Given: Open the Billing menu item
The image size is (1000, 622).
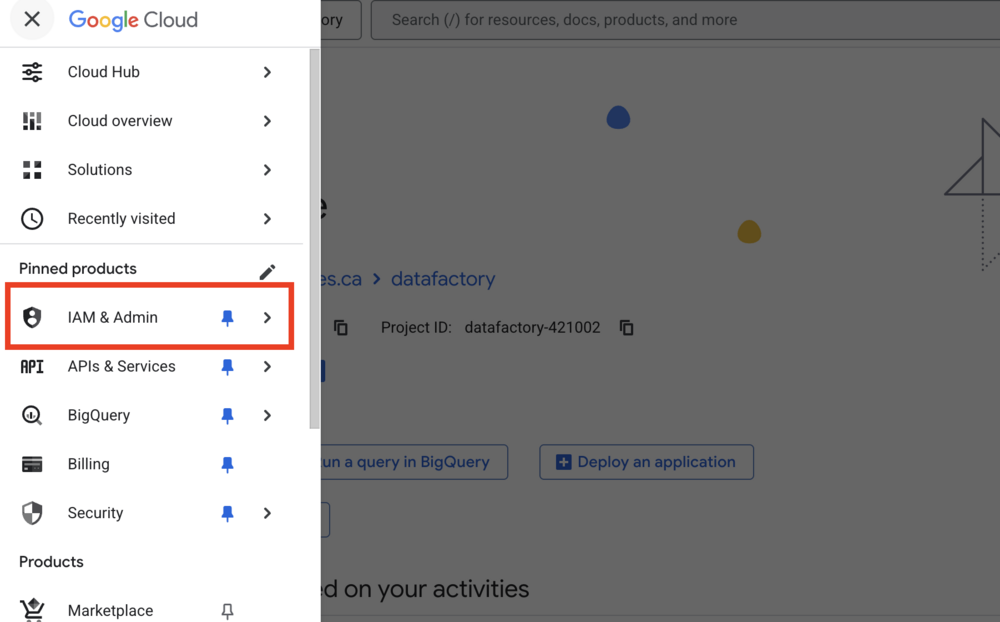Looking at the screenshot, I should (x=89, y=464).
